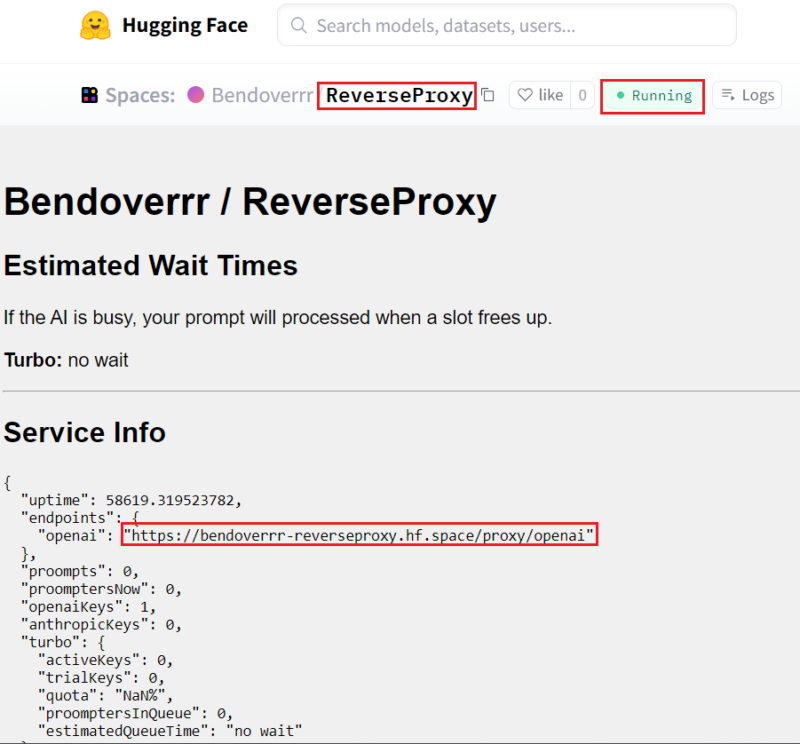Click the openai proxy endpoint URL
Screen dimensions: 800x744
[x=360, y=535]
